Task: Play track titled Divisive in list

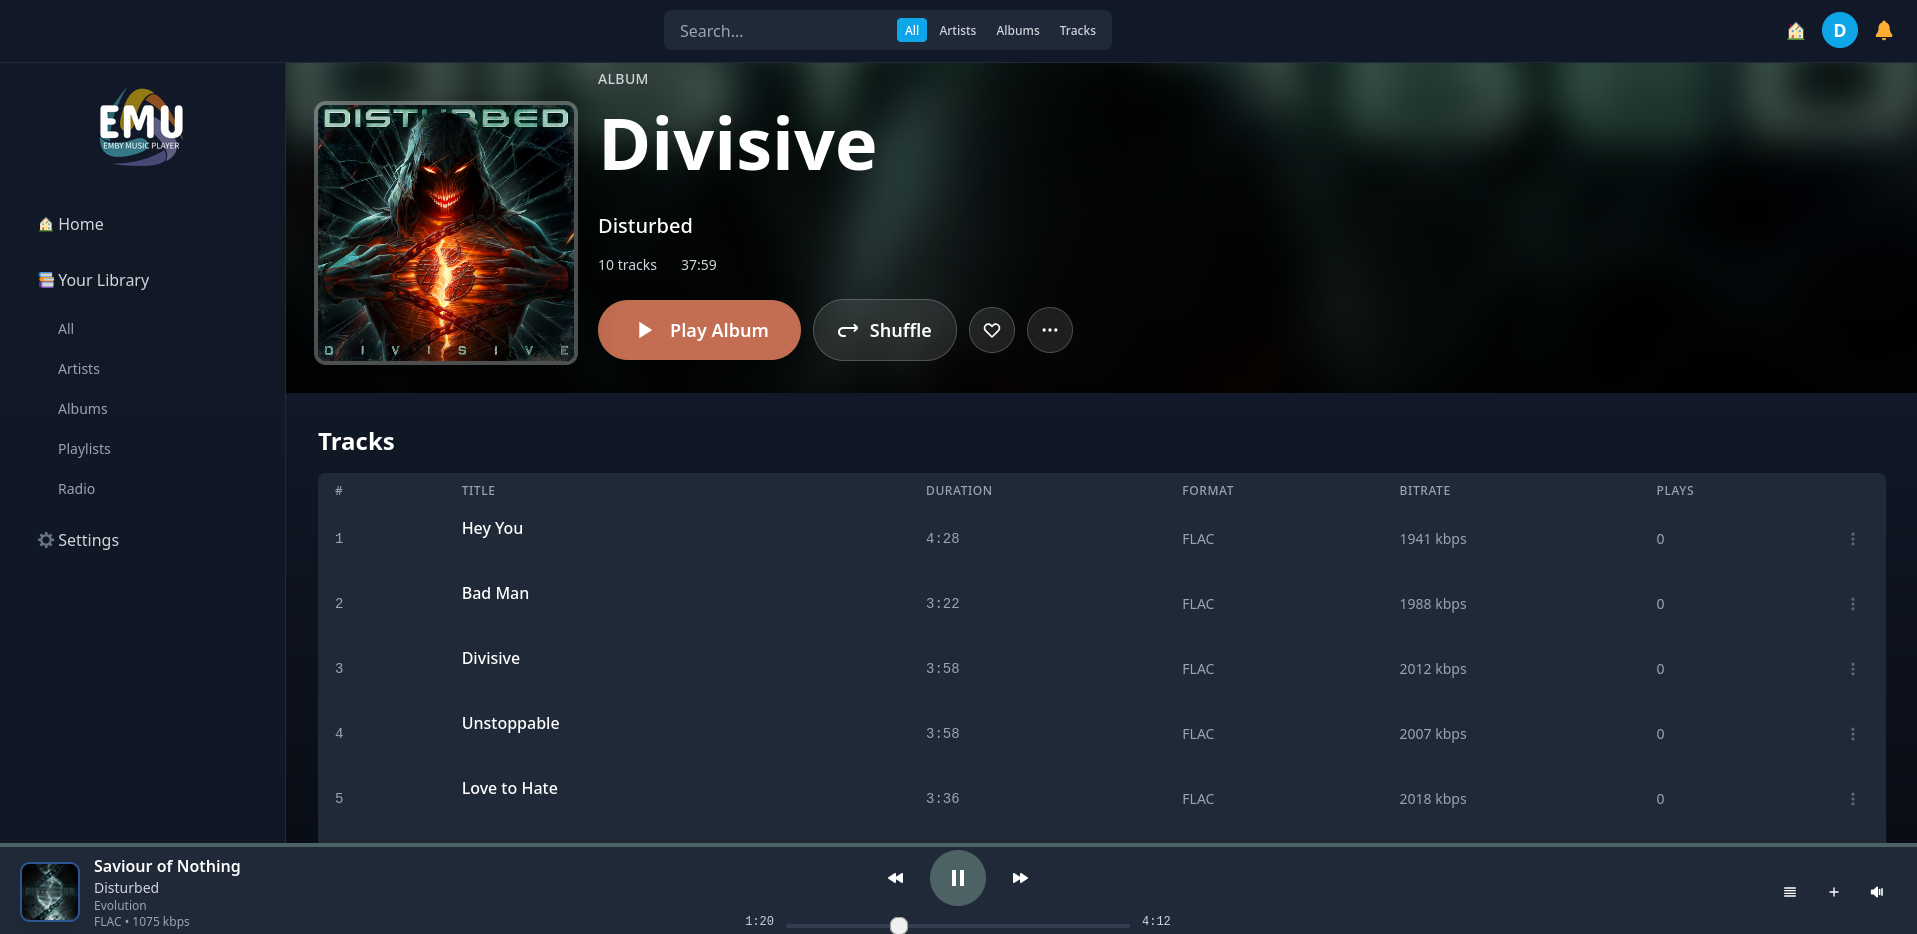Action: (490, 658)
